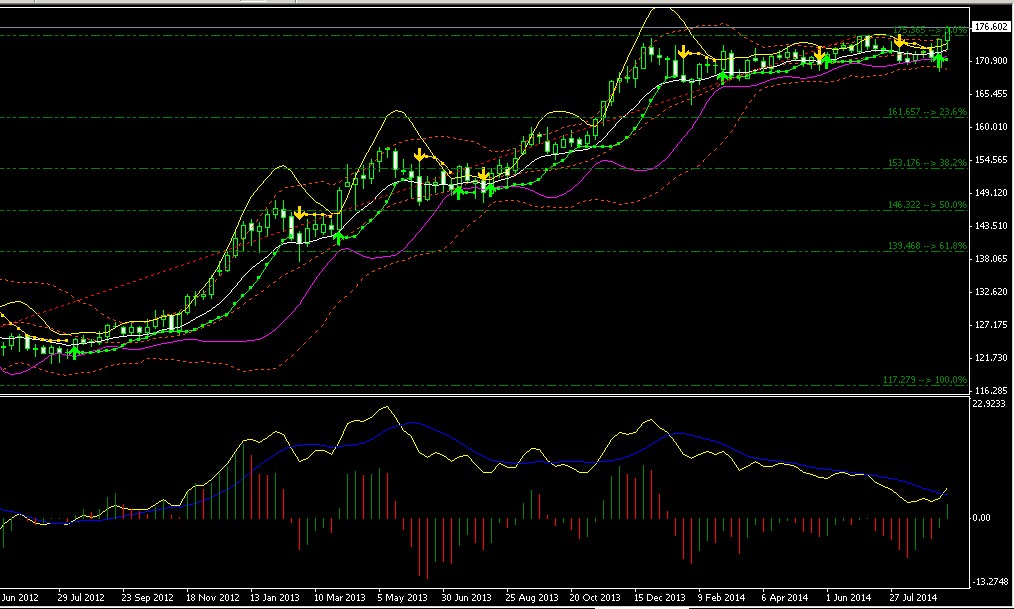Click the Jun 2012 date label

pos(20,597)
